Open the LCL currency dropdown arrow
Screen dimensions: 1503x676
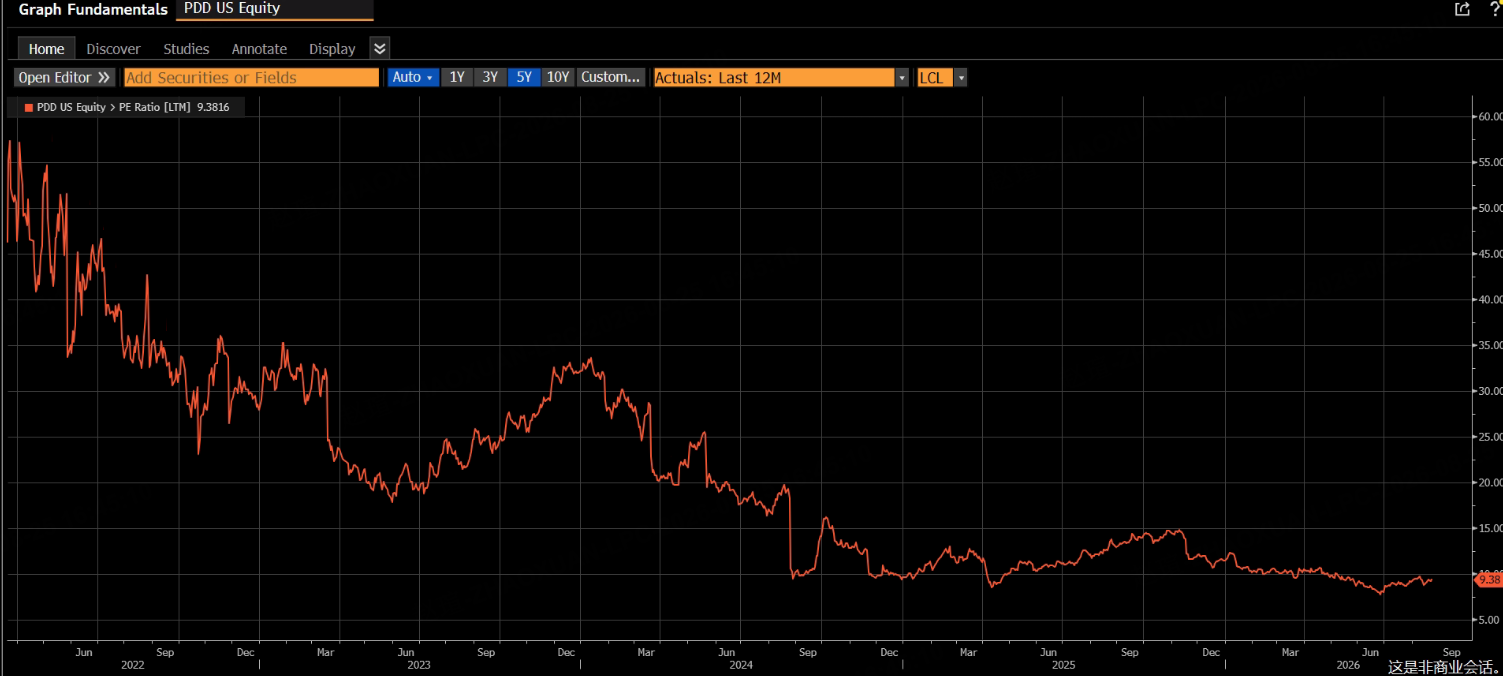click(x=961, y=77)
